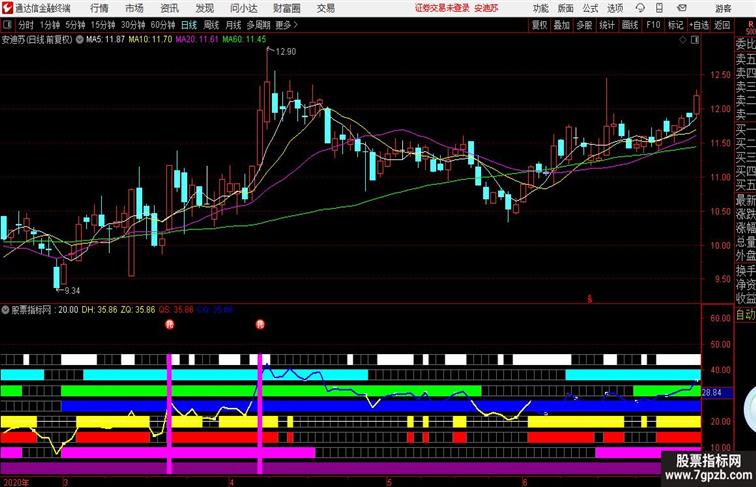Switch to the 5分钟 period tab
Image resolution: width=756 pixels, height=487 pixels.
(75, 25)
